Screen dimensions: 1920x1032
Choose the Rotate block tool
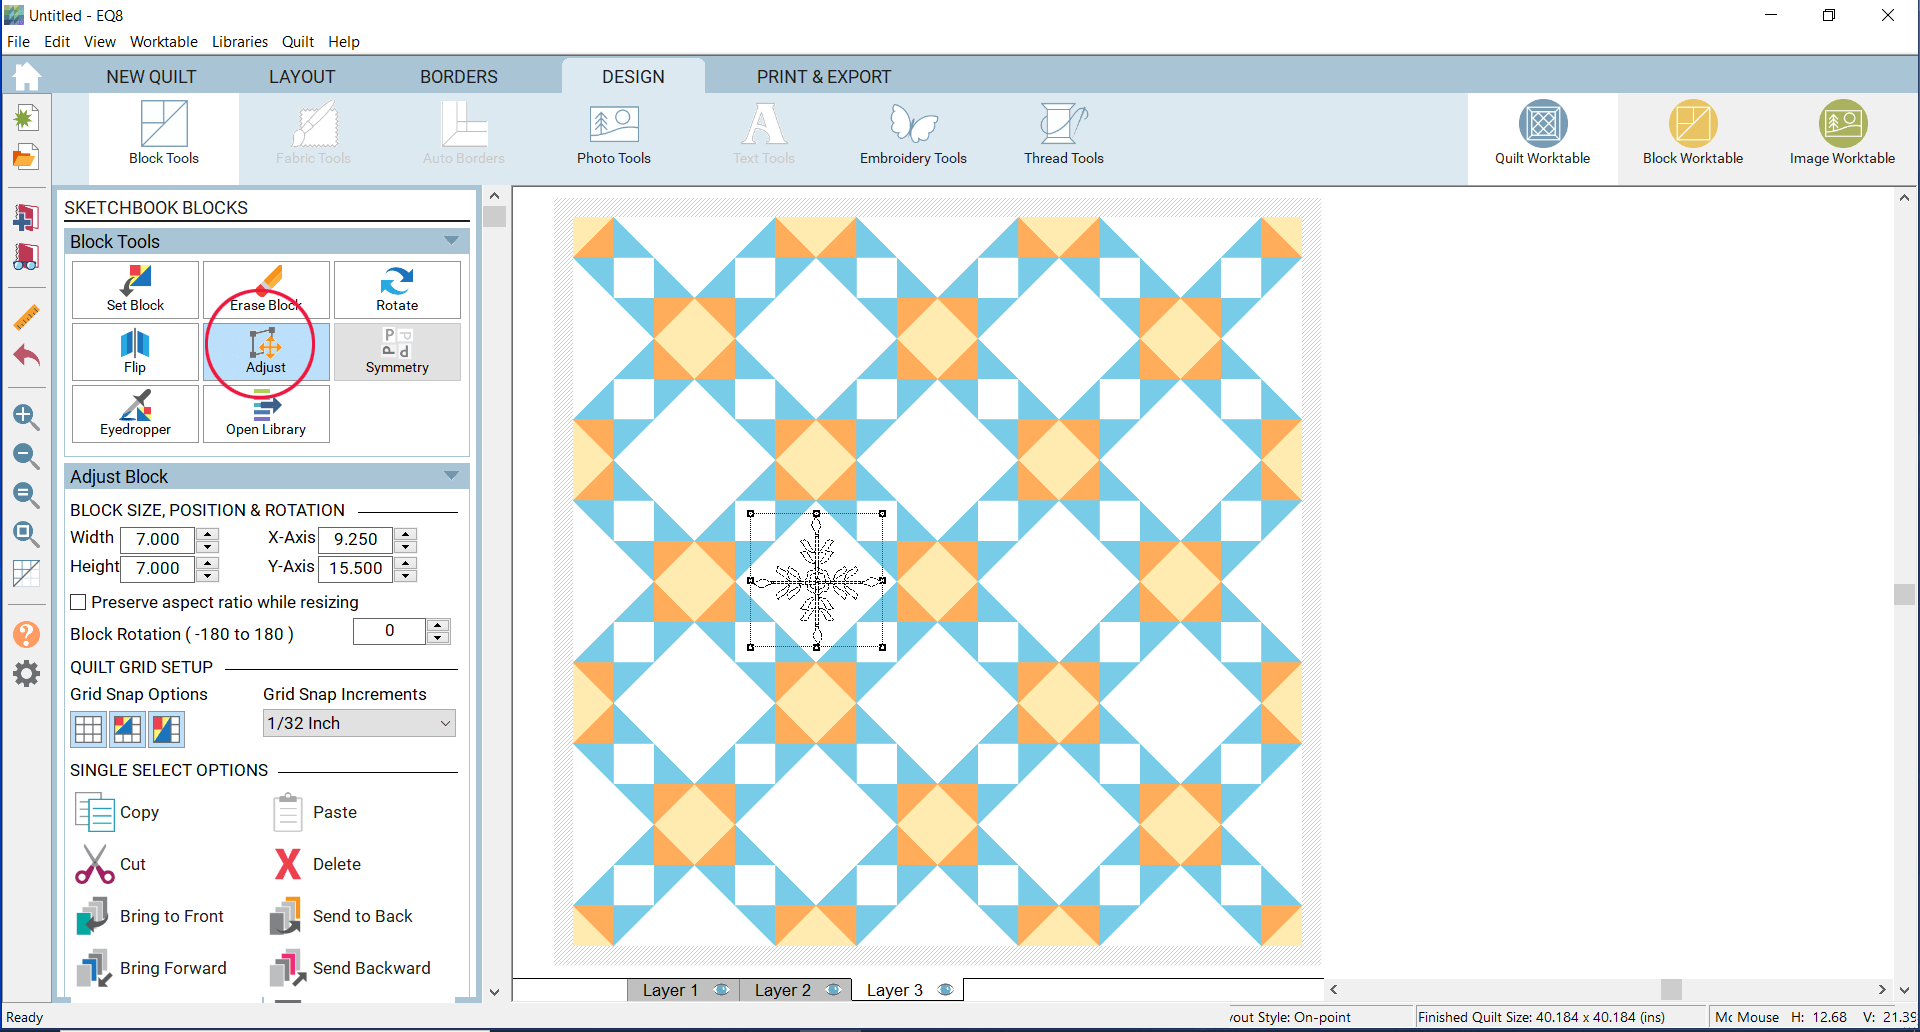[397, 290]
